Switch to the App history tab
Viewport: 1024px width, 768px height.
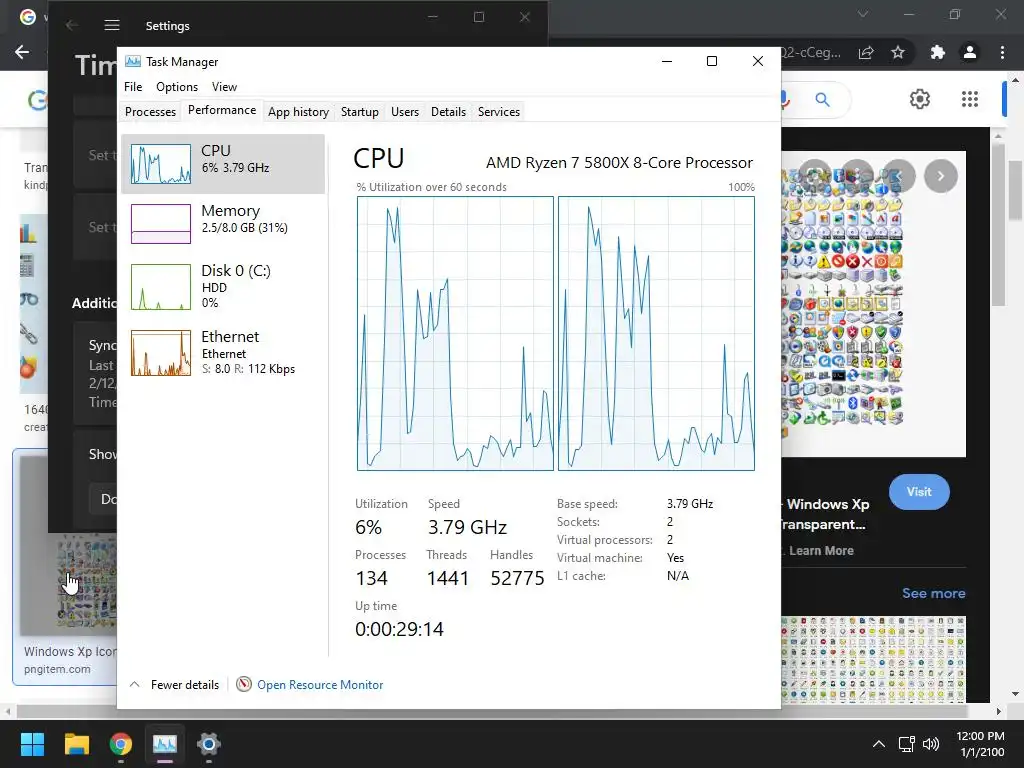tap(298, 112)
